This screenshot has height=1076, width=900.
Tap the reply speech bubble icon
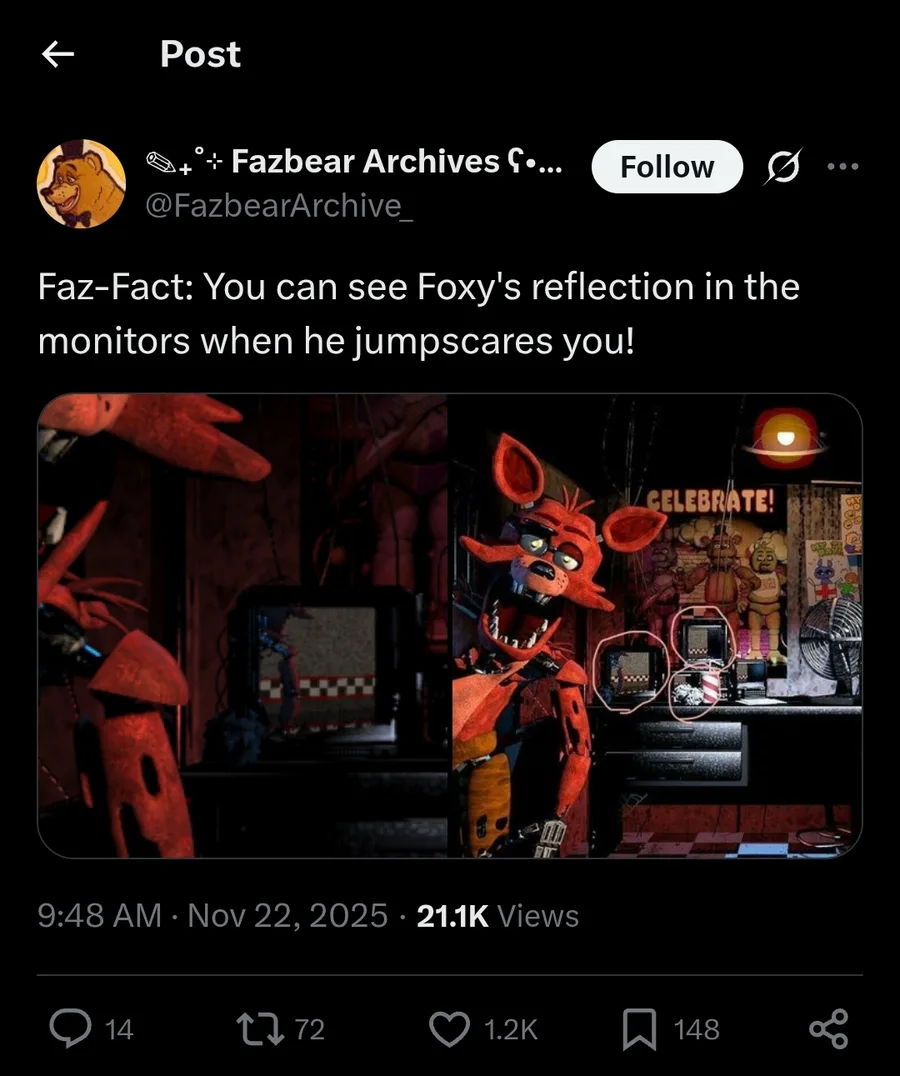70,1029
